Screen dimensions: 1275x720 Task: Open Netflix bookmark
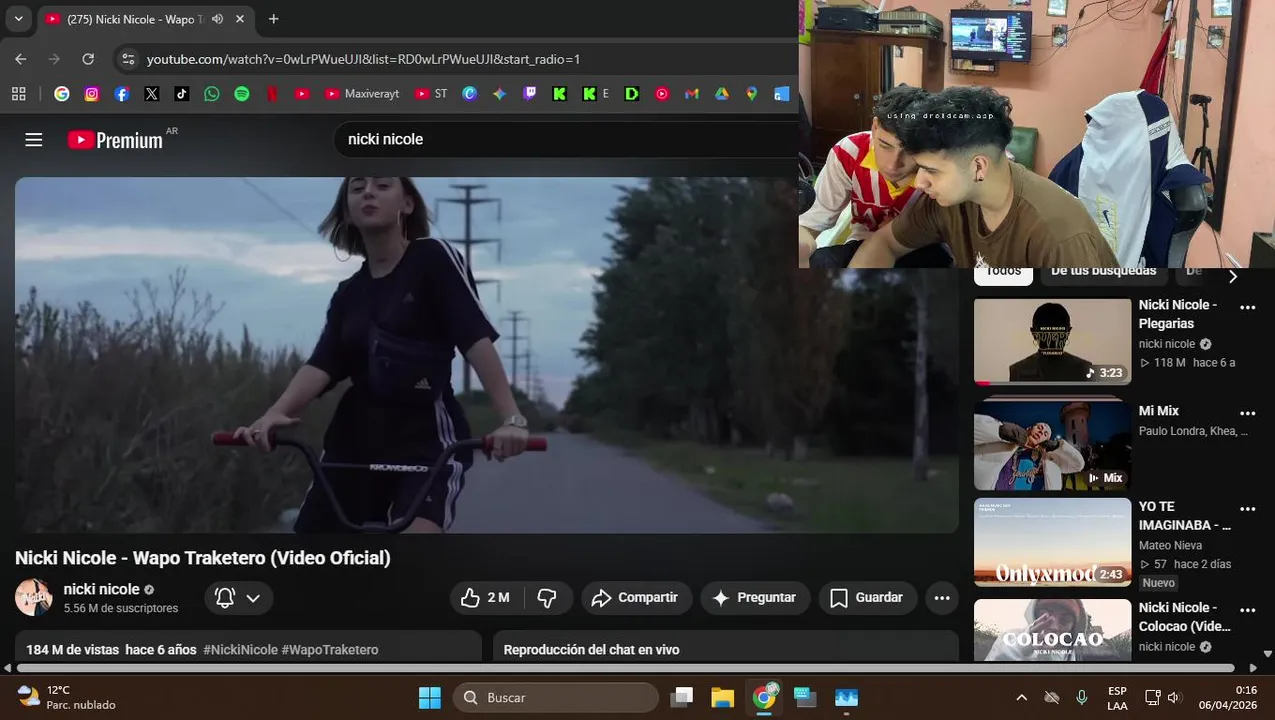point(271,94)
